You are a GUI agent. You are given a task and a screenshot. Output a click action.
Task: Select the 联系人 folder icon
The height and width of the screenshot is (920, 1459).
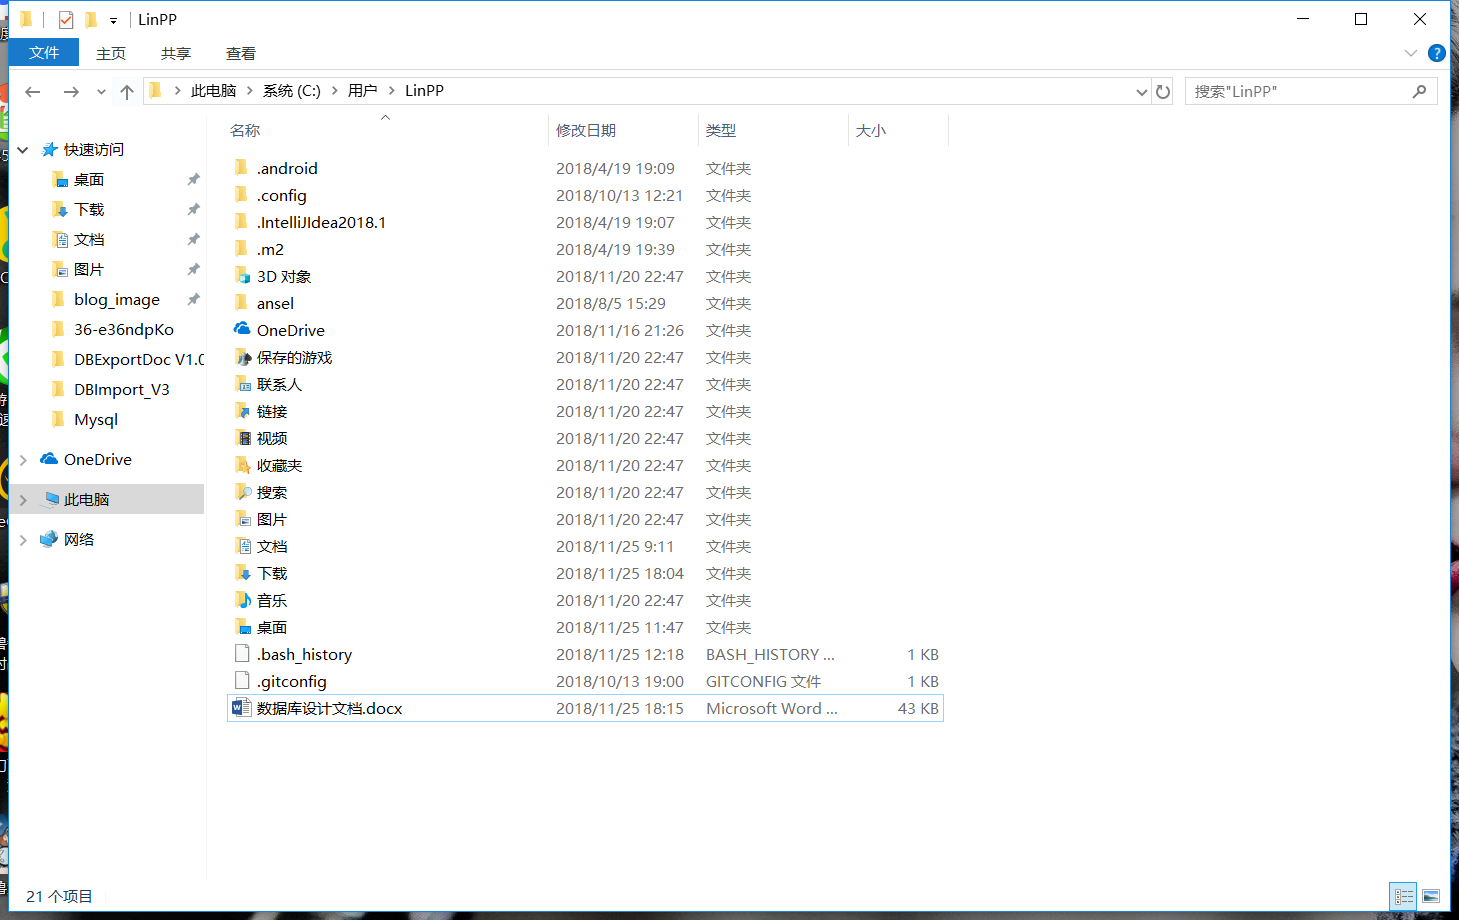[x=242, y=383]
